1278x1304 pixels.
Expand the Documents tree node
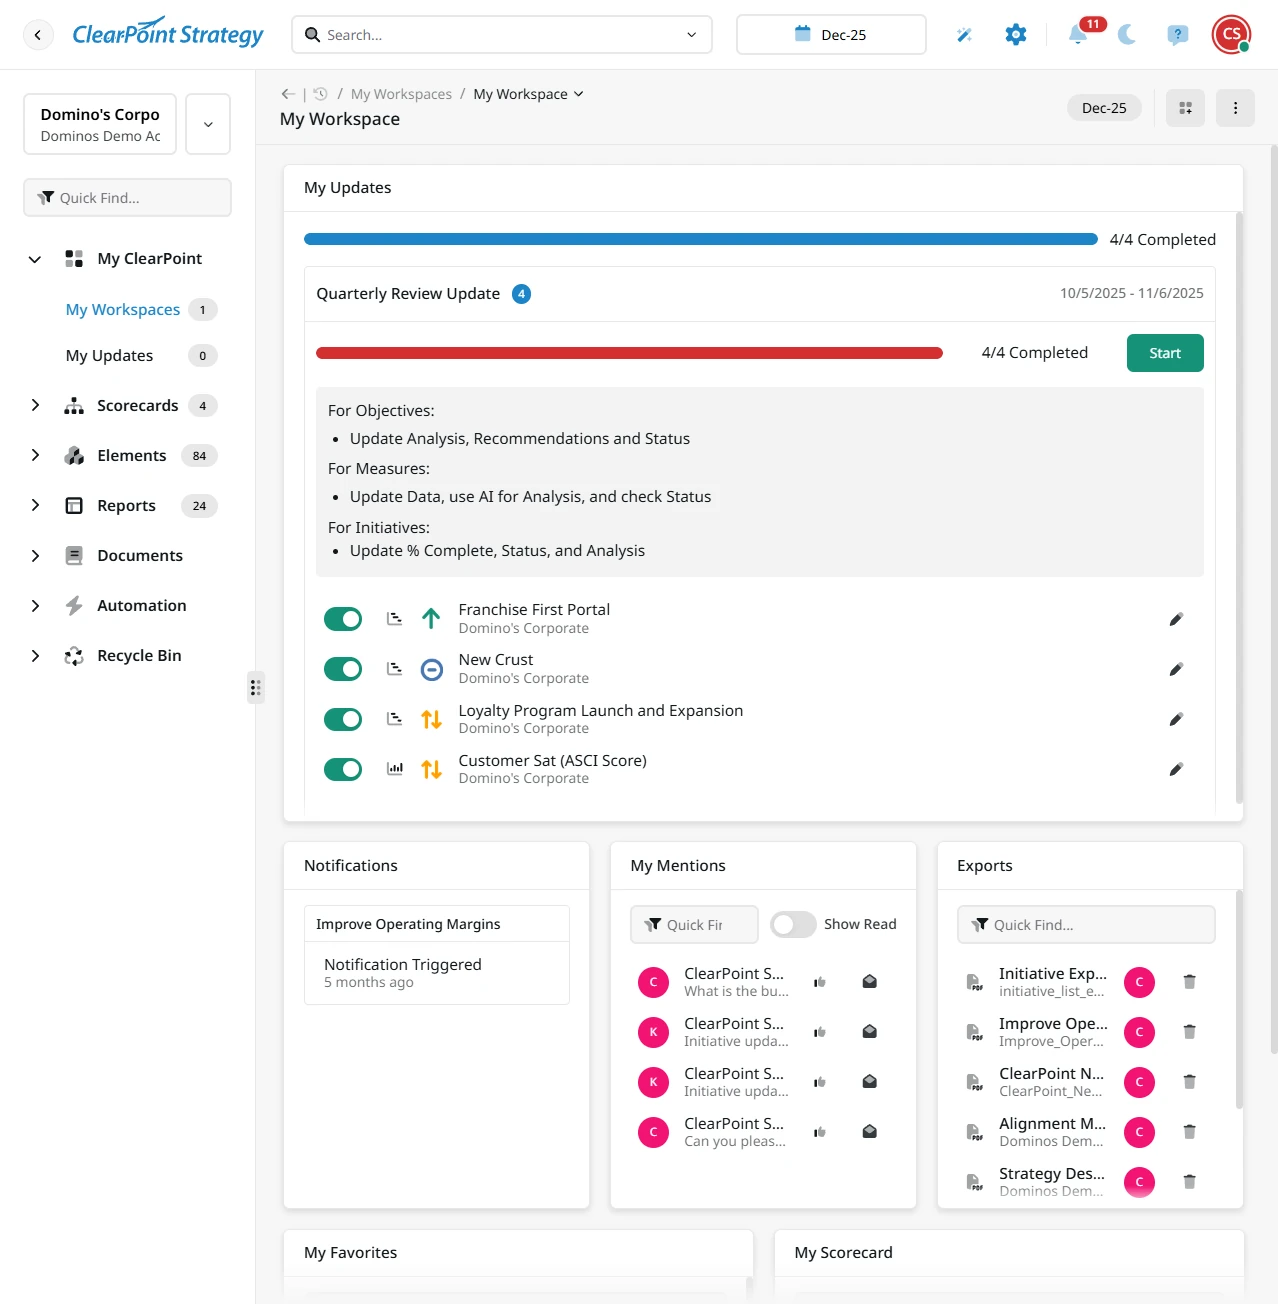[x=35, y=555]
